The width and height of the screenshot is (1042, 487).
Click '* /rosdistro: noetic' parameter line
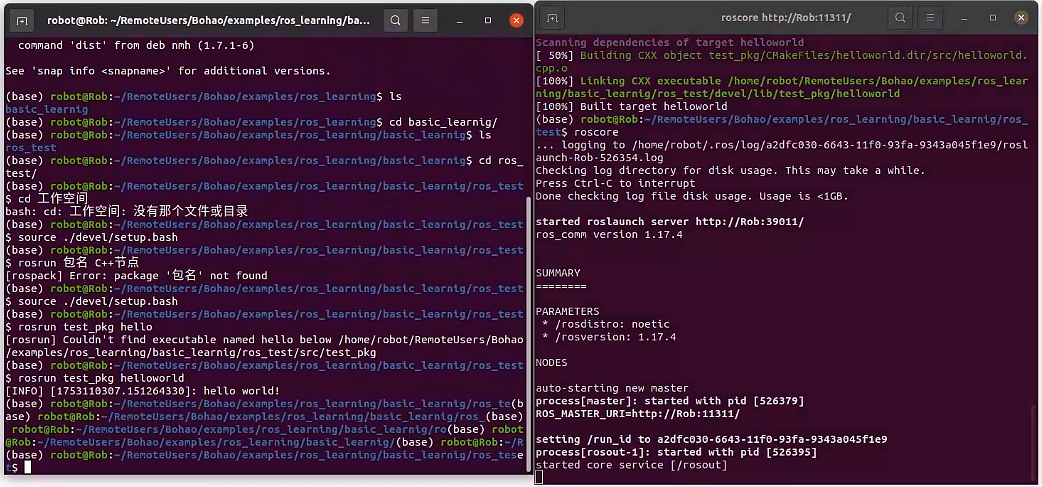point(606,324)
